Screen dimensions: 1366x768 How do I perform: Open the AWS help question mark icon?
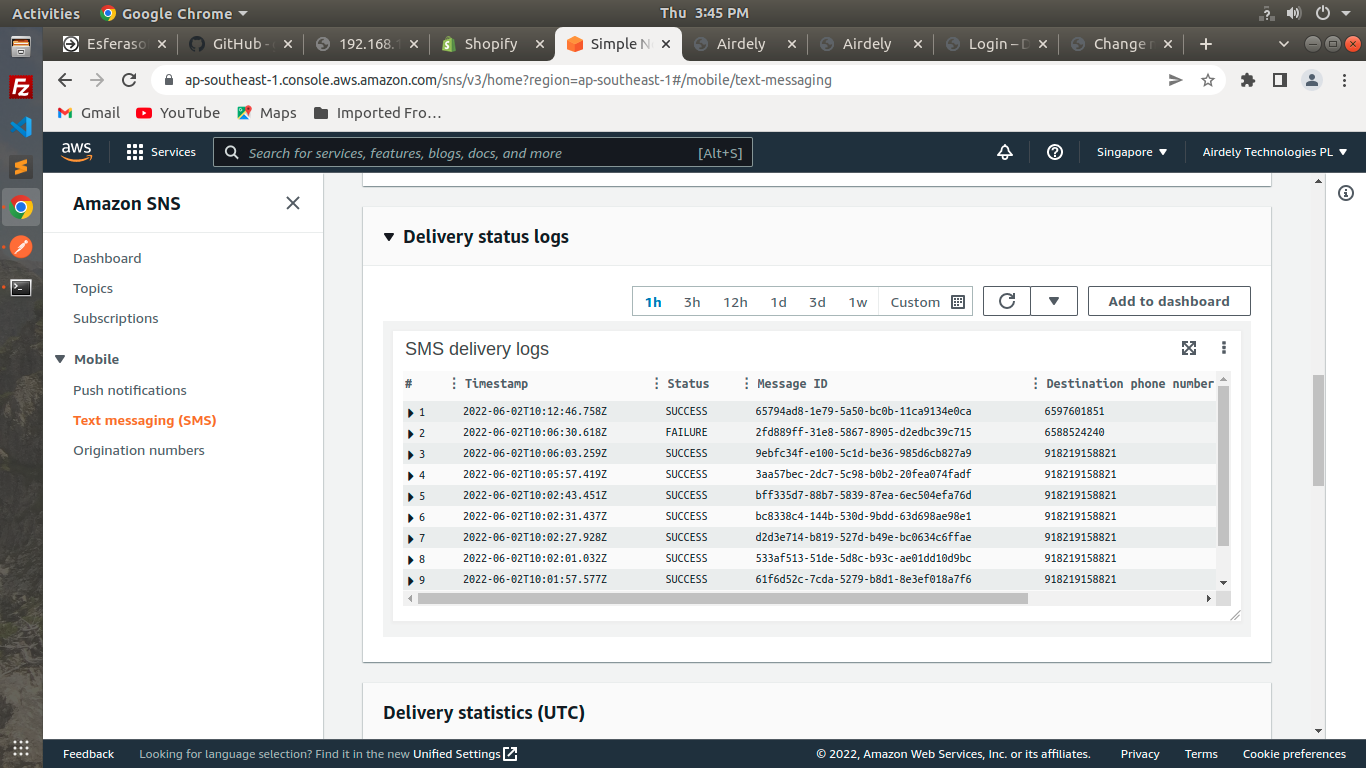click(1054, 152)
